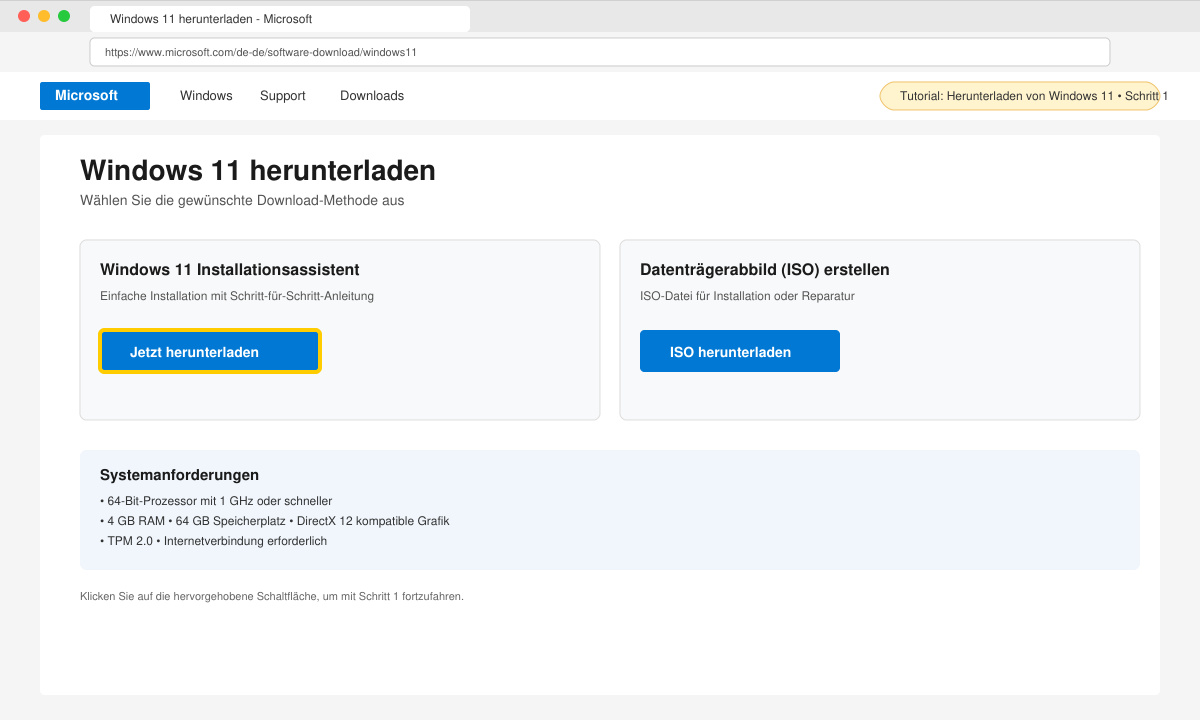
Task: Click the Datenträgerabbild (ISO) erstellen title
Action: (765, 270)
